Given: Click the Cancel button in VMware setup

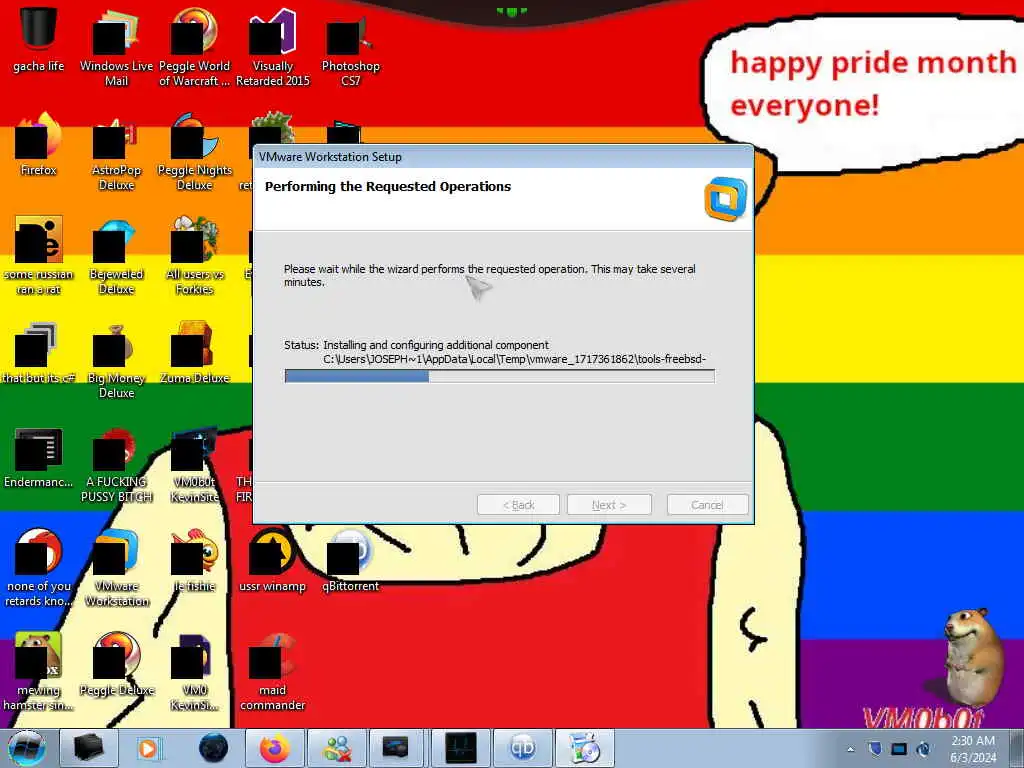Looking at the screenshot, I should [x=707, y=505].
